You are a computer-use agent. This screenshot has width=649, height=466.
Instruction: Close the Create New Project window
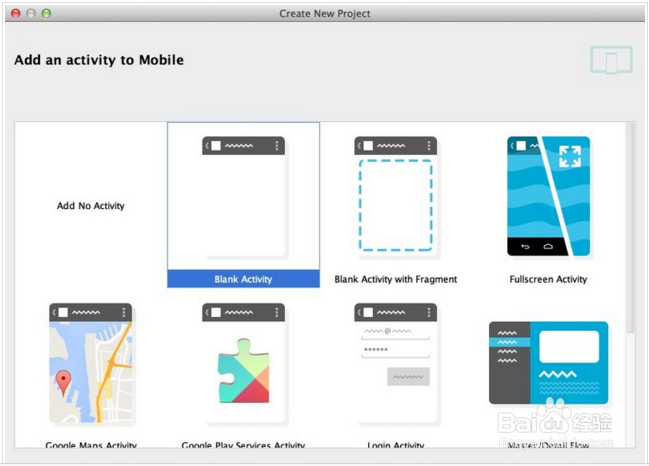coord(16,13)
